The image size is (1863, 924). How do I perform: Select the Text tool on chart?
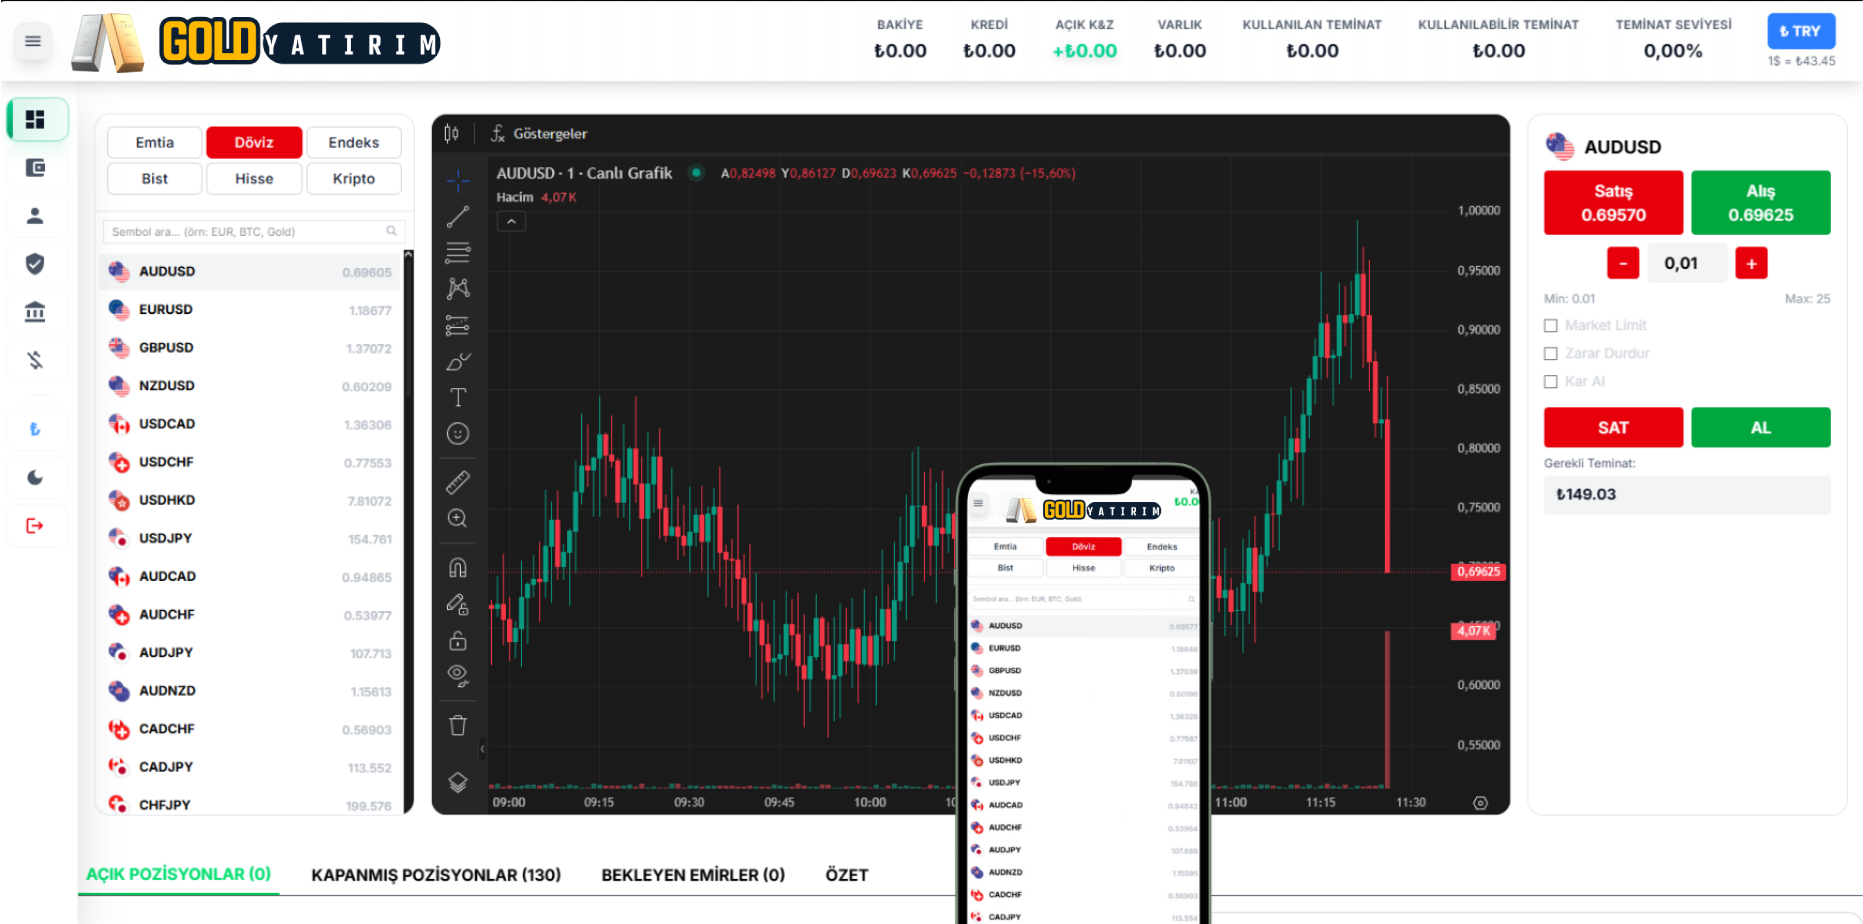point(458,397)
